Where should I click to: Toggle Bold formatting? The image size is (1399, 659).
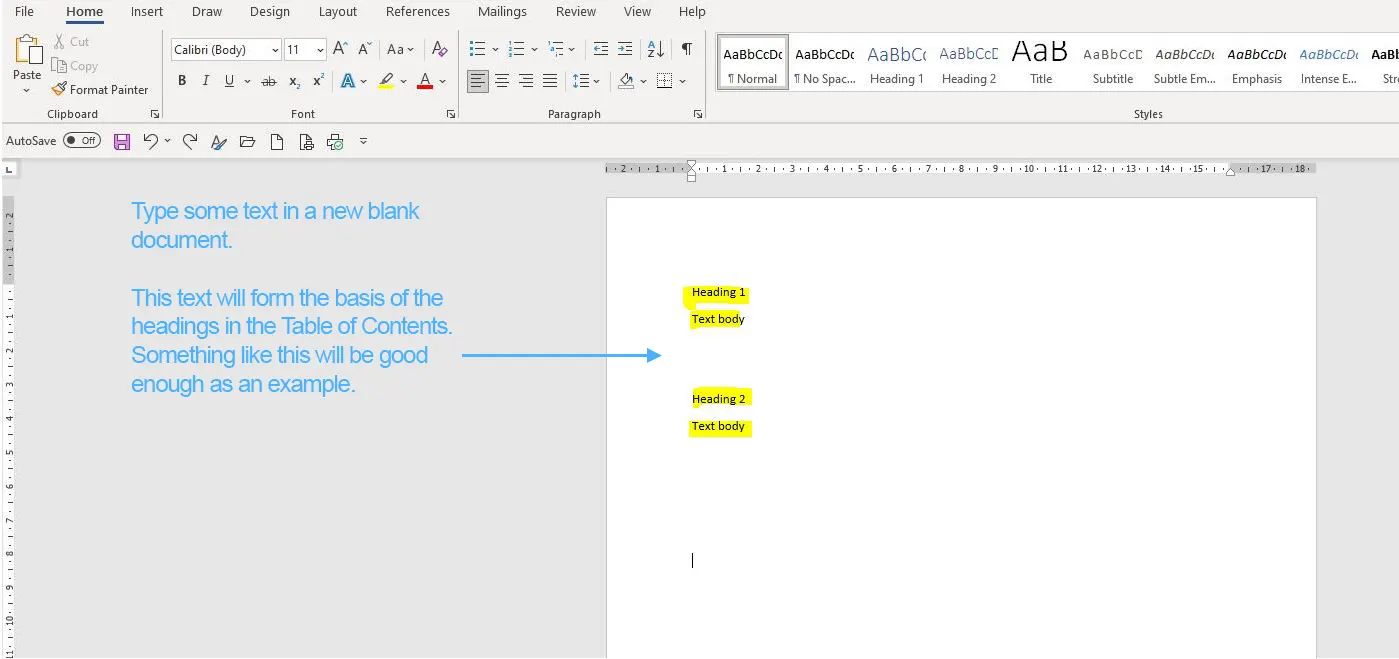coord(182,81)
